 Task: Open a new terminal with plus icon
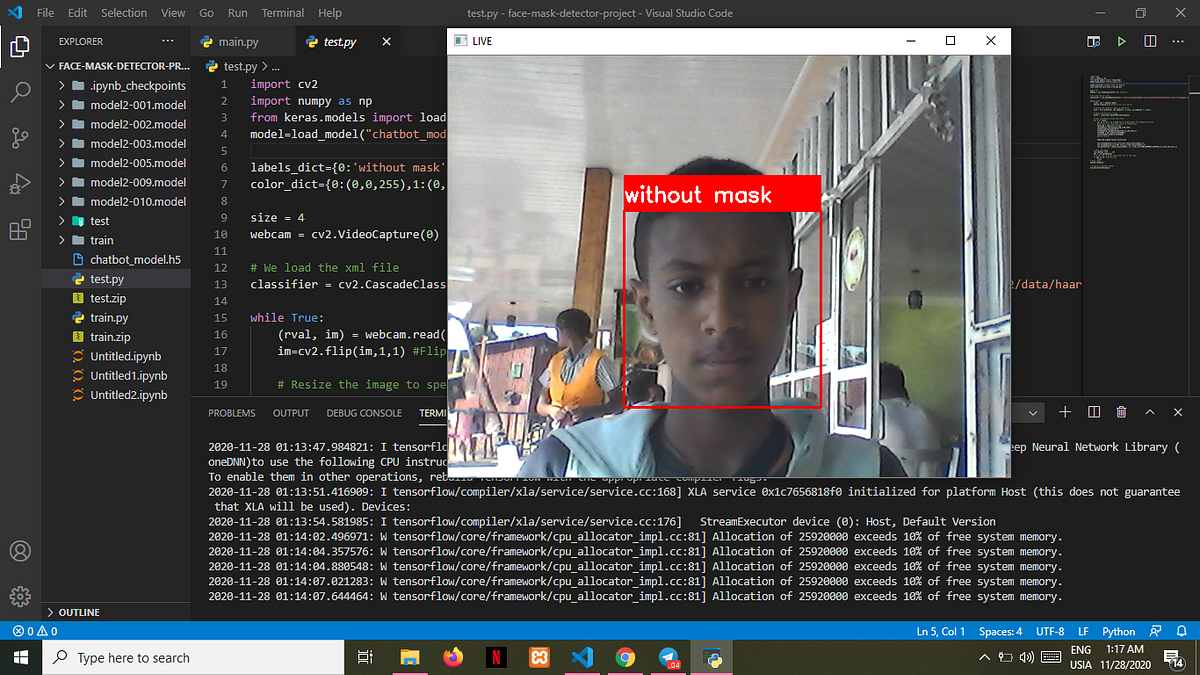coord(1064,411)
